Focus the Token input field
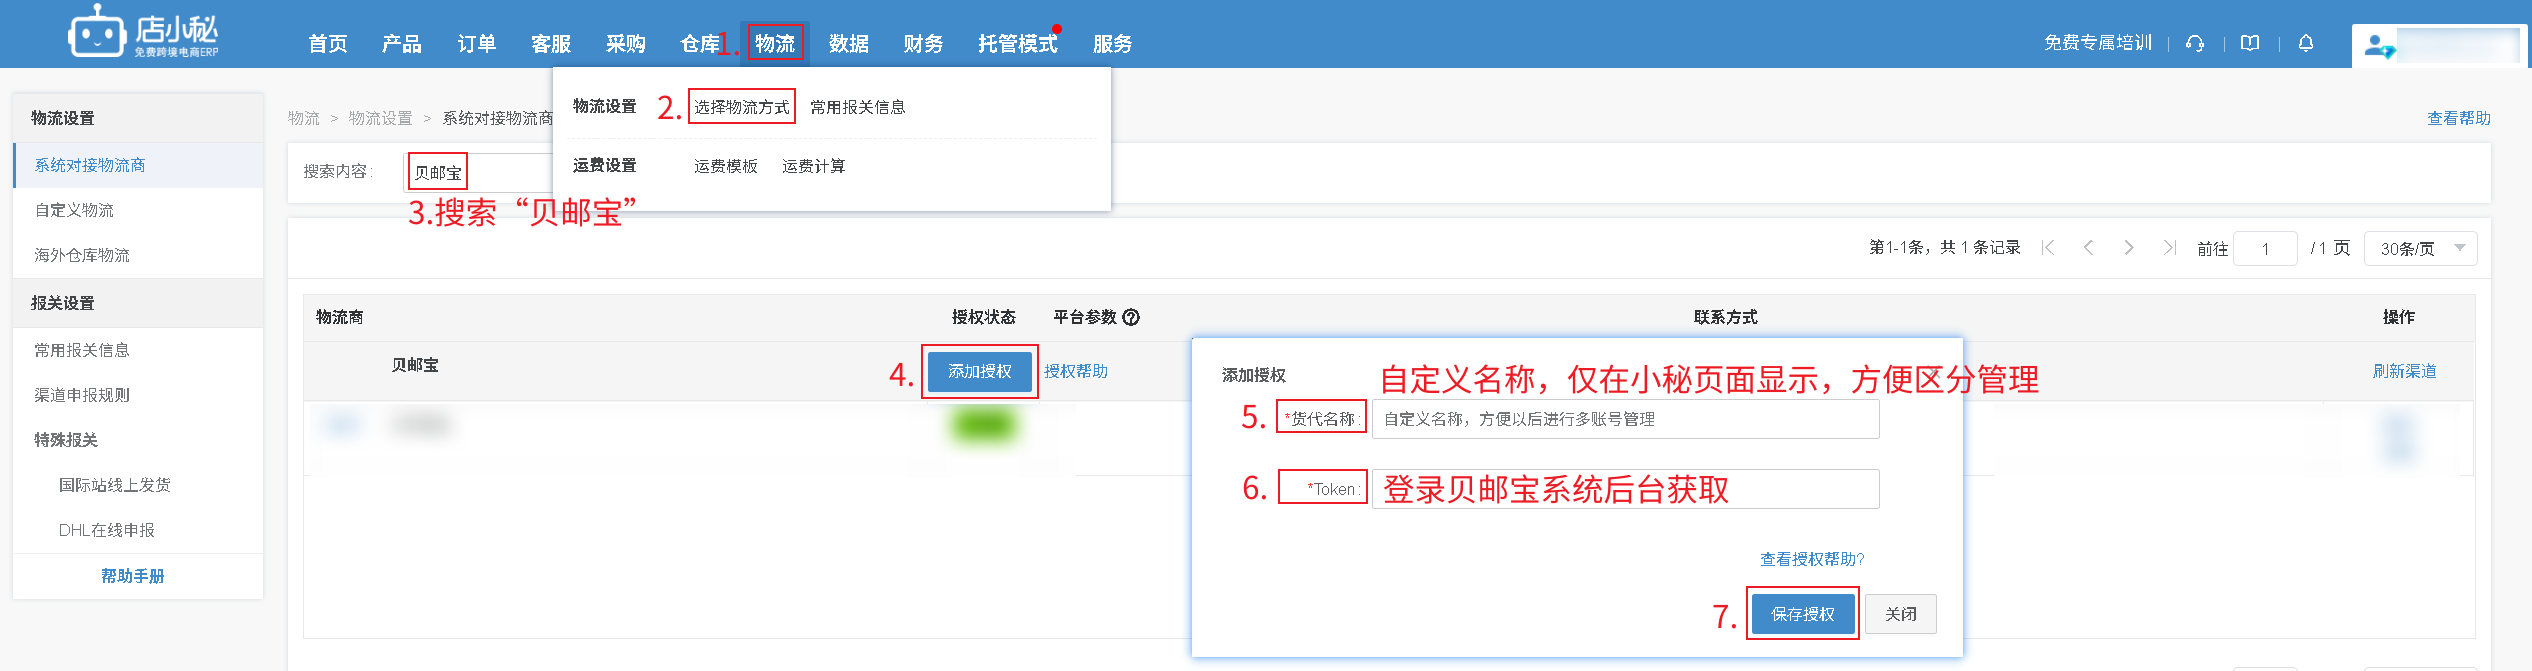 click(1626, 489)
